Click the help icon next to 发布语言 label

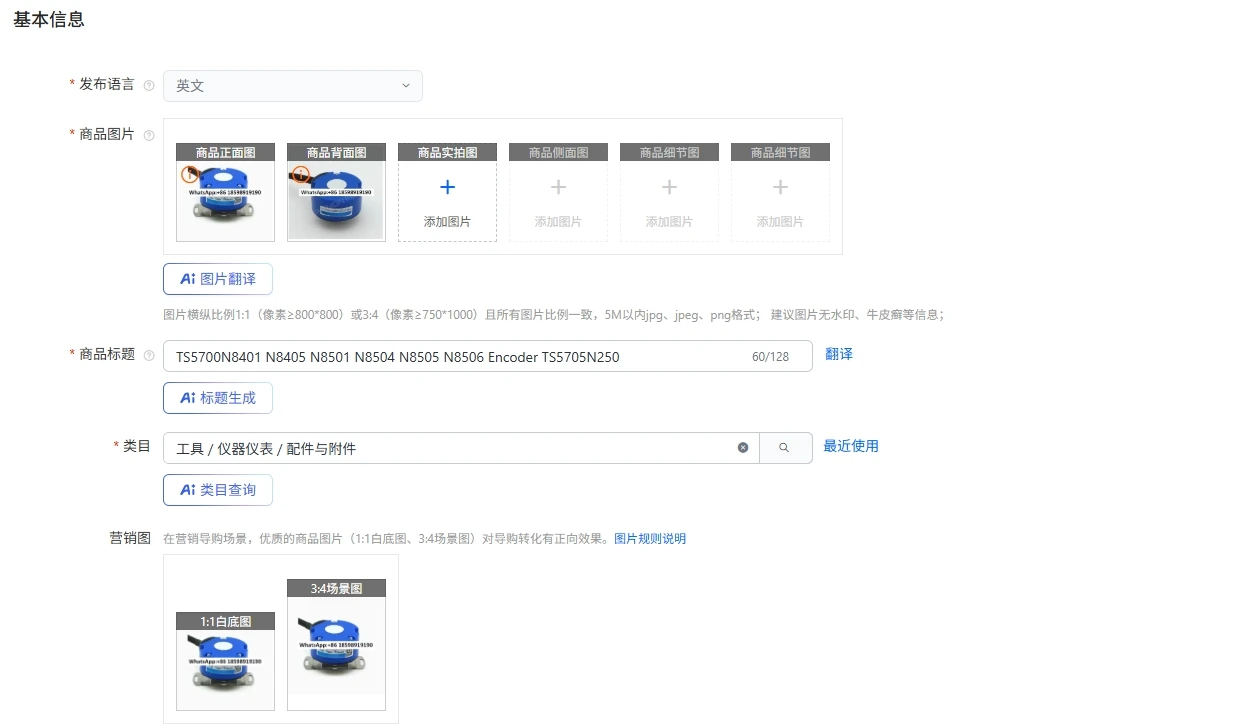pyautogui.click(x=148, y=85)
